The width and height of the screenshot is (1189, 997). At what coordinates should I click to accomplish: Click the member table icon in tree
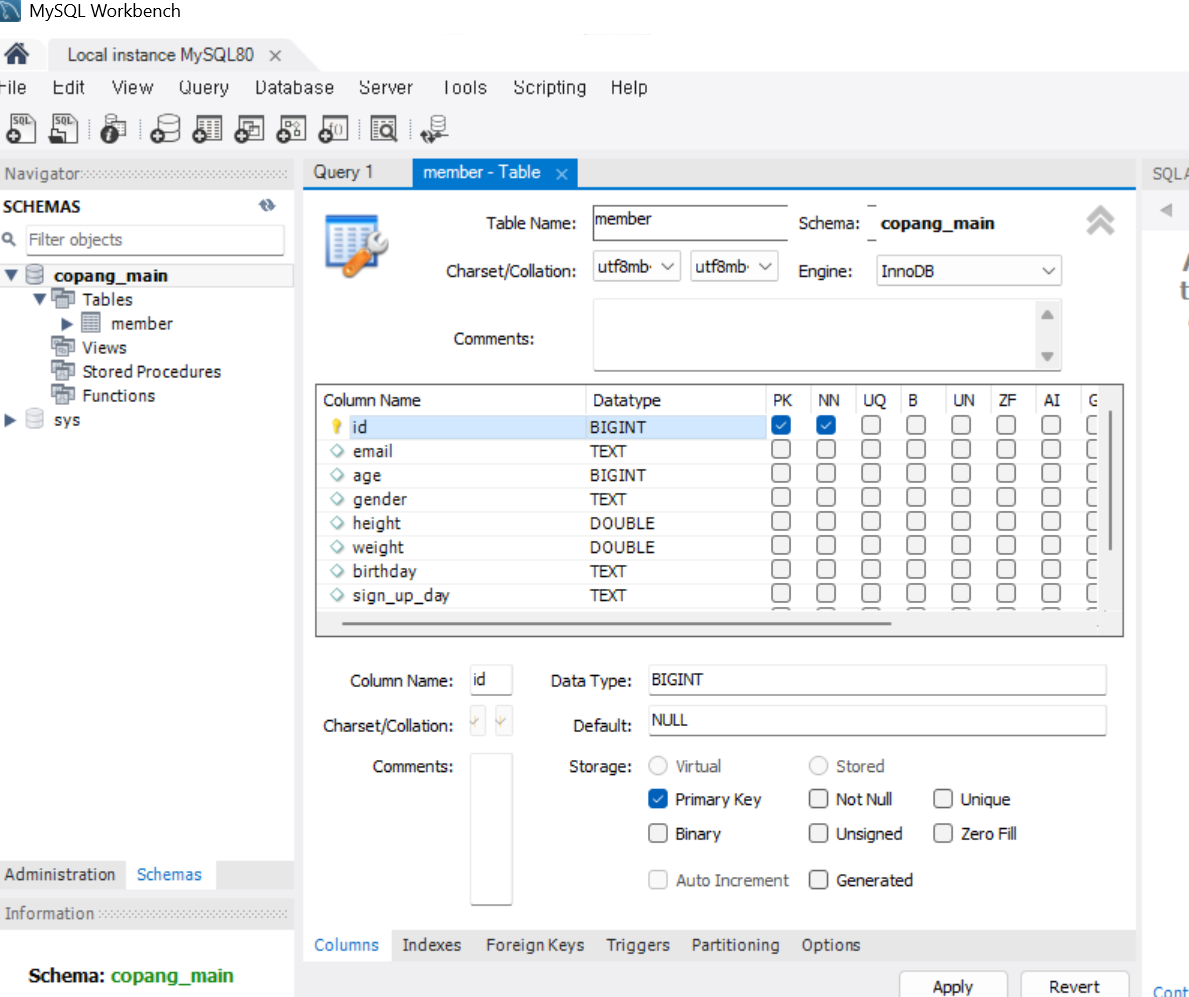91,323
